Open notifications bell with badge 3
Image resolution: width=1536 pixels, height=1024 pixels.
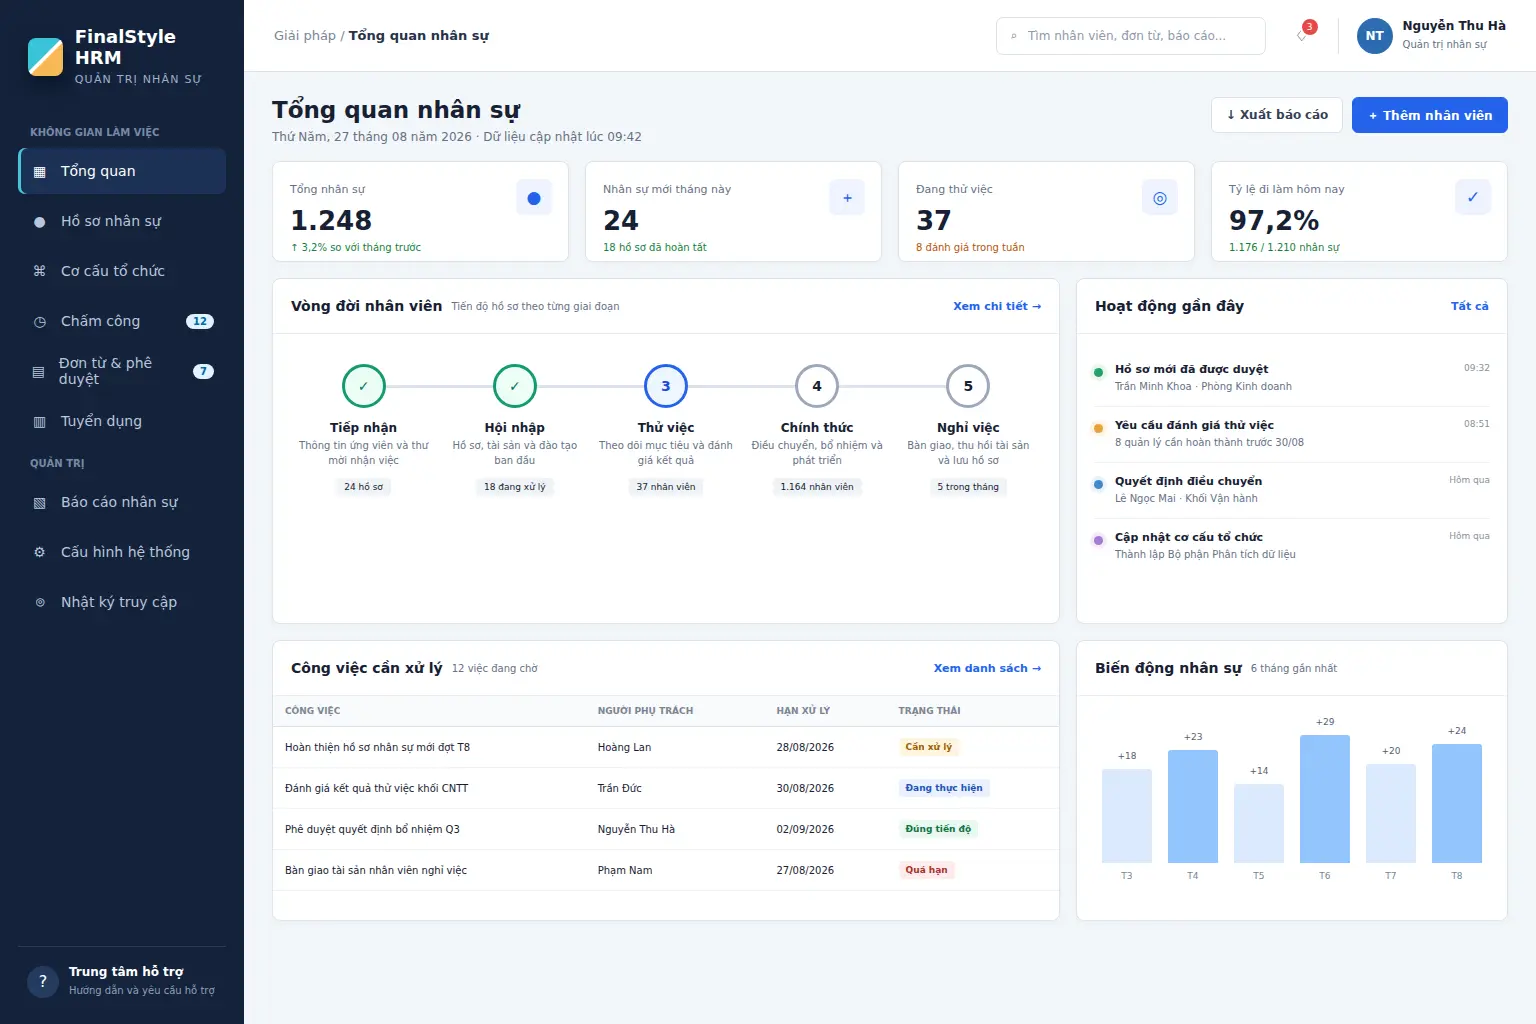[1303, 35]
